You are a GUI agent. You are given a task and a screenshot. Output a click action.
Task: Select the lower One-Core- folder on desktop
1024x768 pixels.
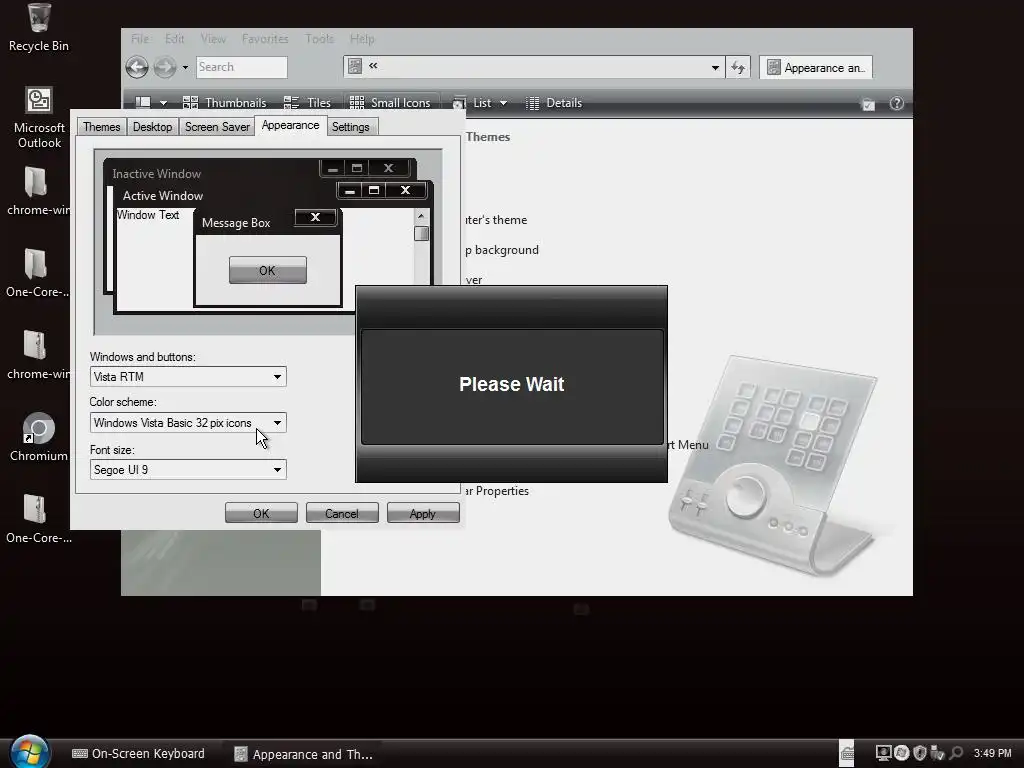point(37,519)
